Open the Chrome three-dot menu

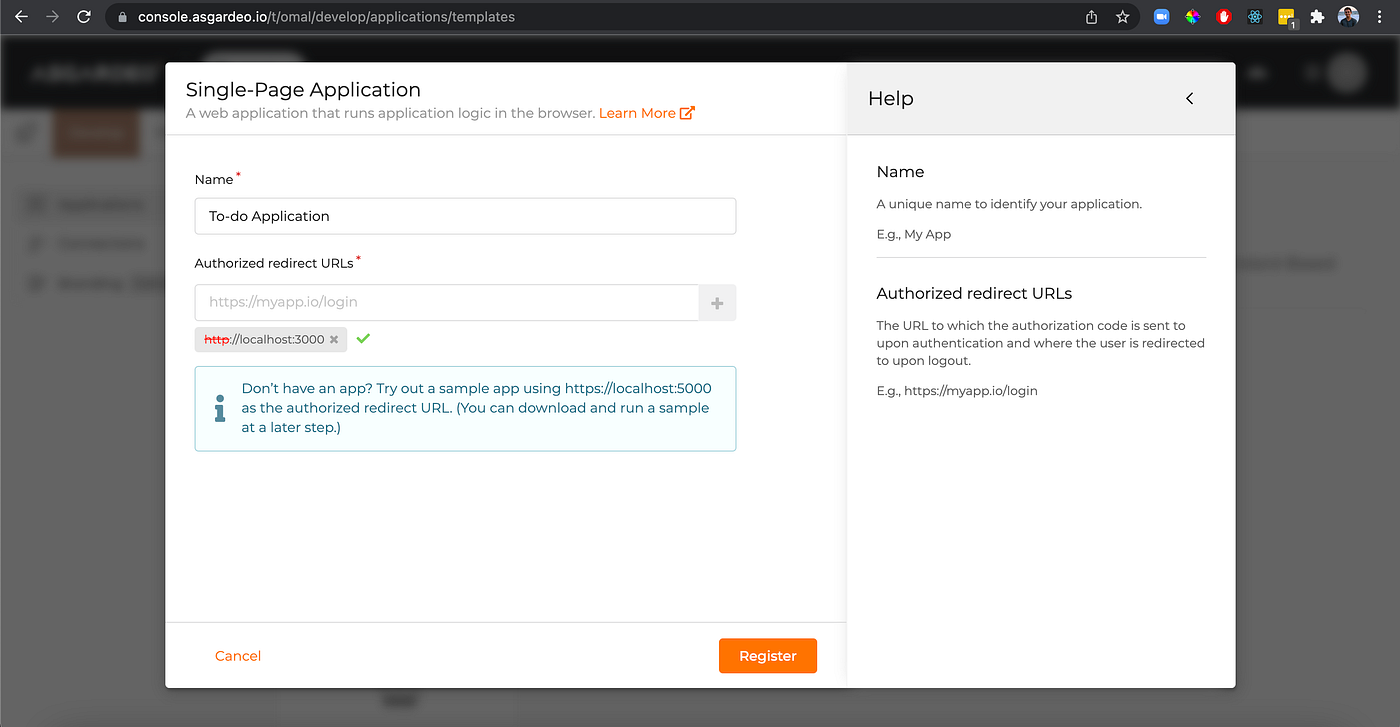point(1379,16)
